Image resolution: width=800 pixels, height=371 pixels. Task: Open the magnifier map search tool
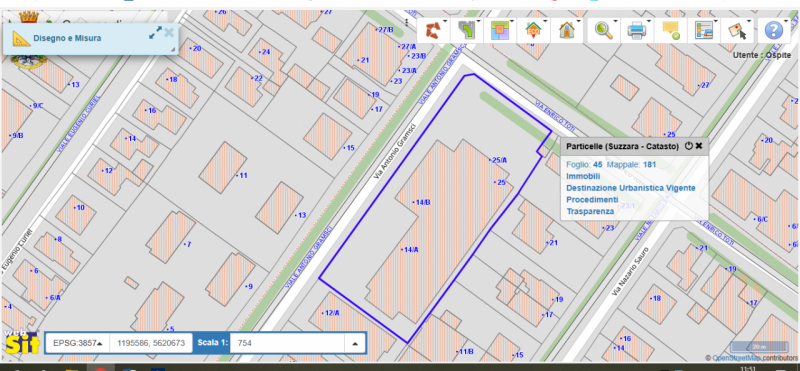[604, 31]
